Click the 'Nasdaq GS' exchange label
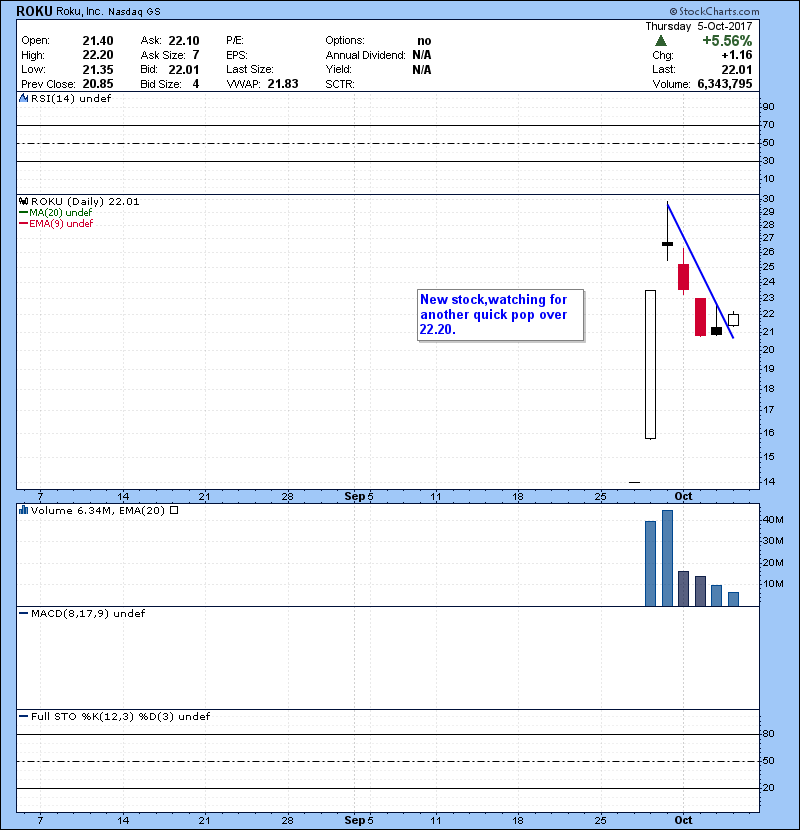The image size is (800, 830). (134, 12)
